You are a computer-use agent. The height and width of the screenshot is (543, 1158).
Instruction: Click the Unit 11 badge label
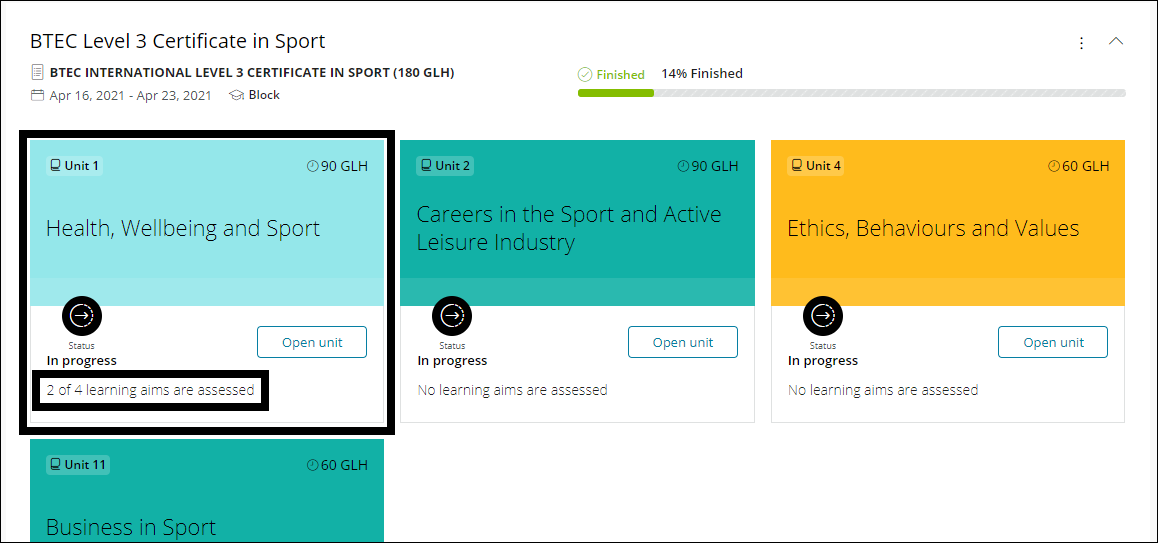point(78,465)
